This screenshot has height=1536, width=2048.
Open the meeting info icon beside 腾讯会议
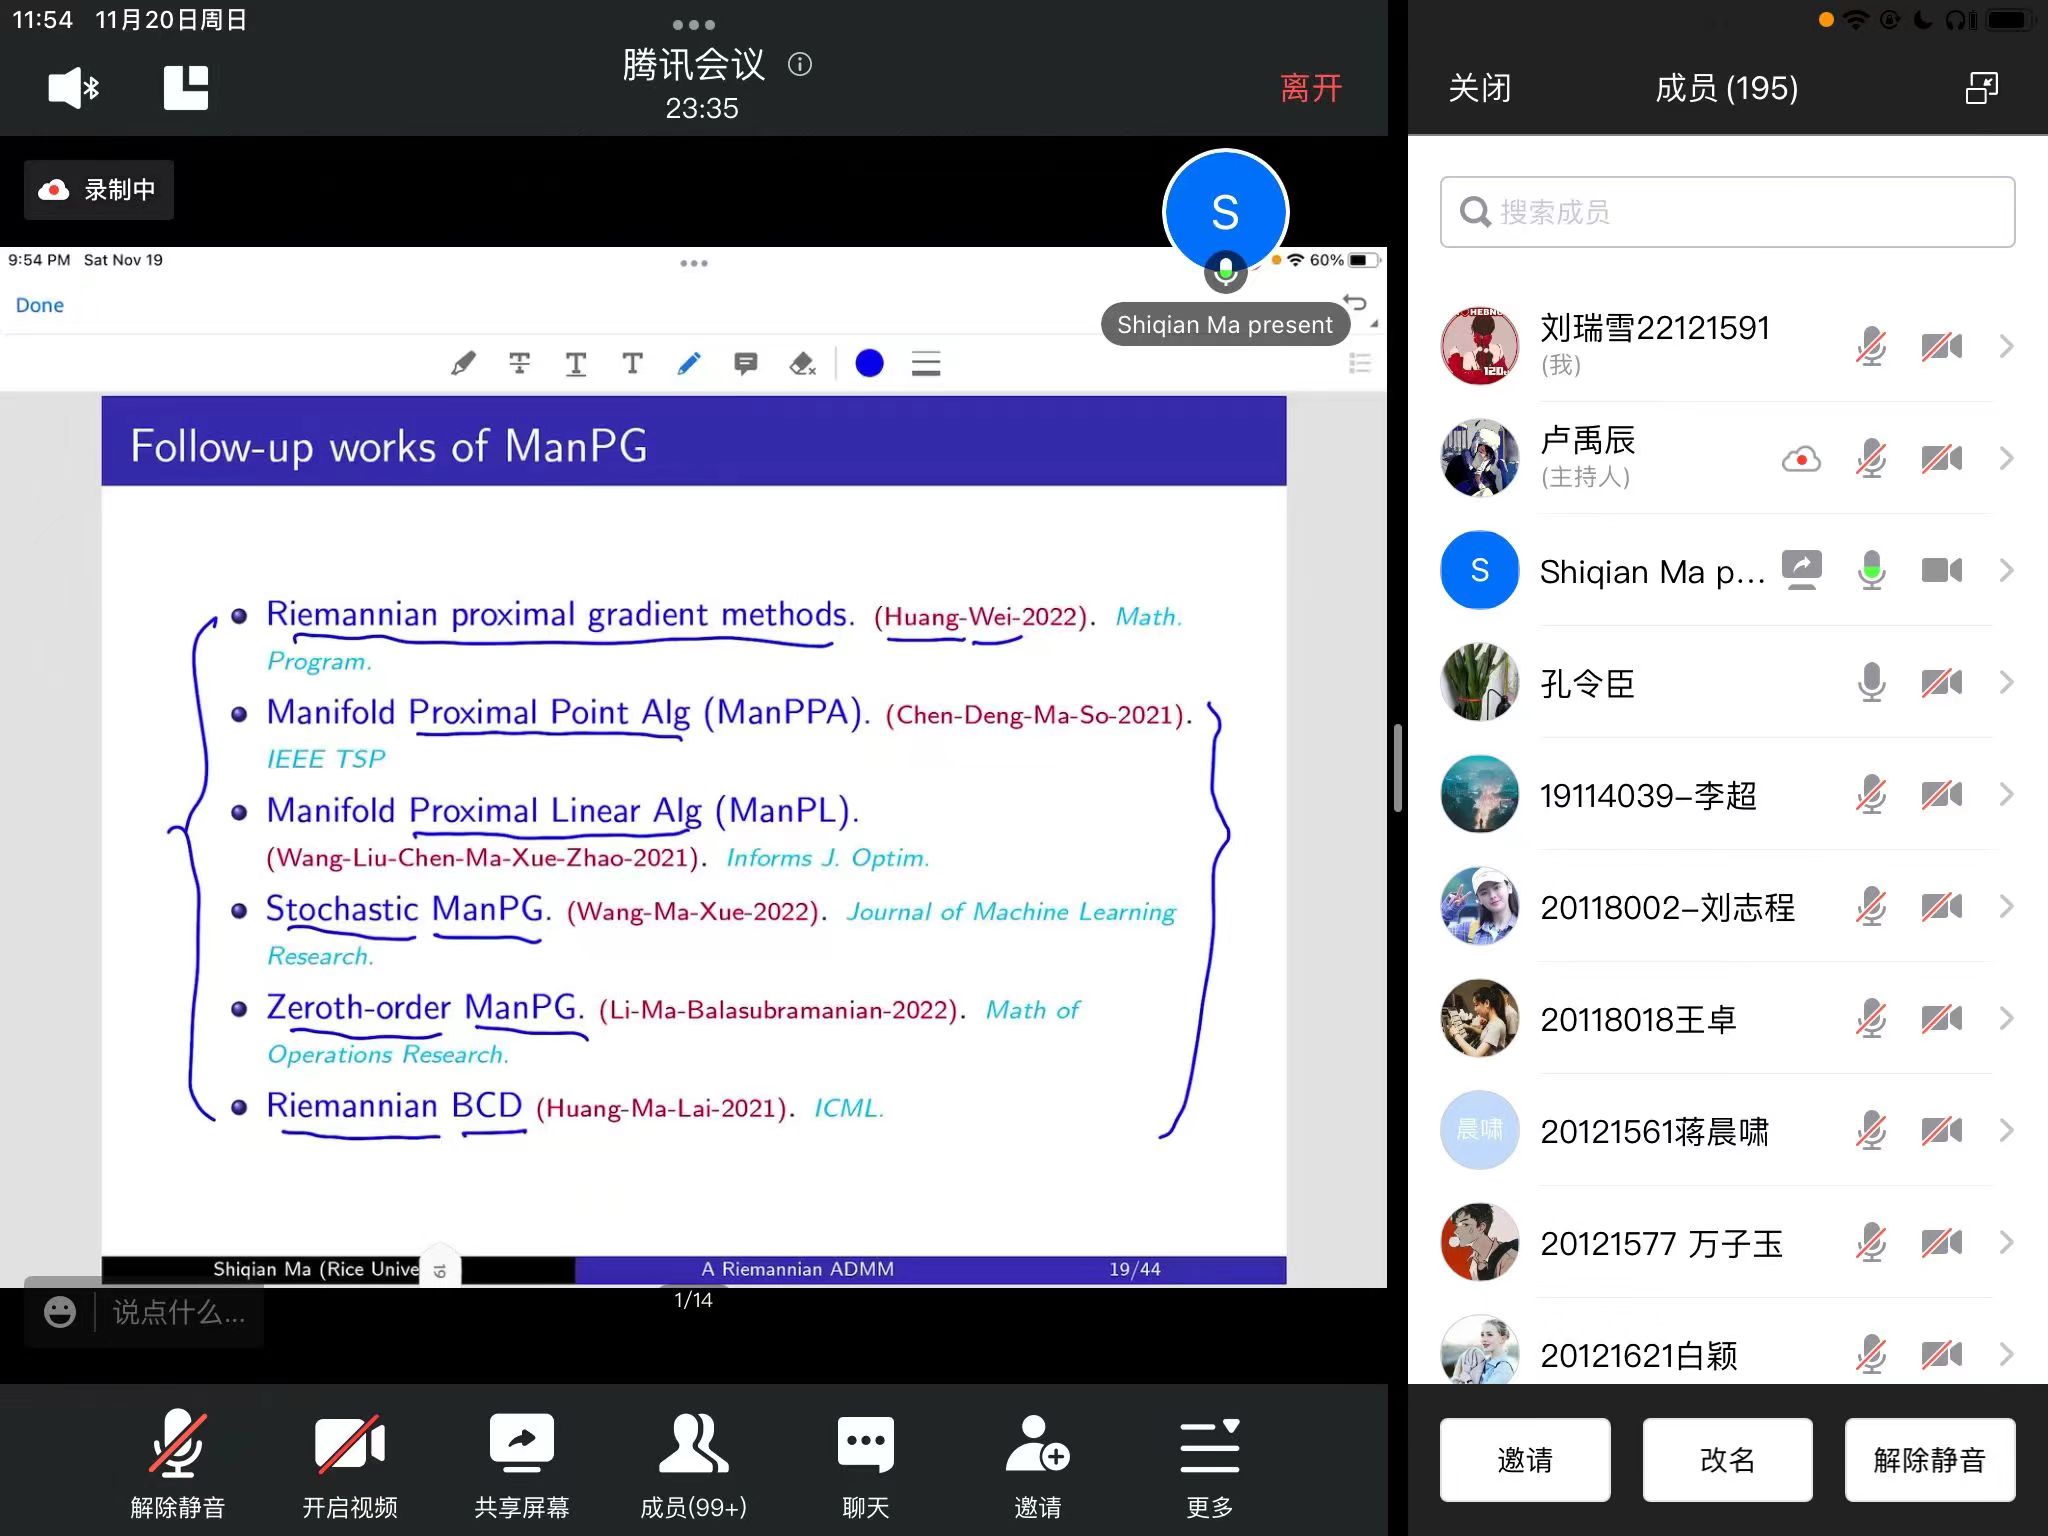pos(800,65)
